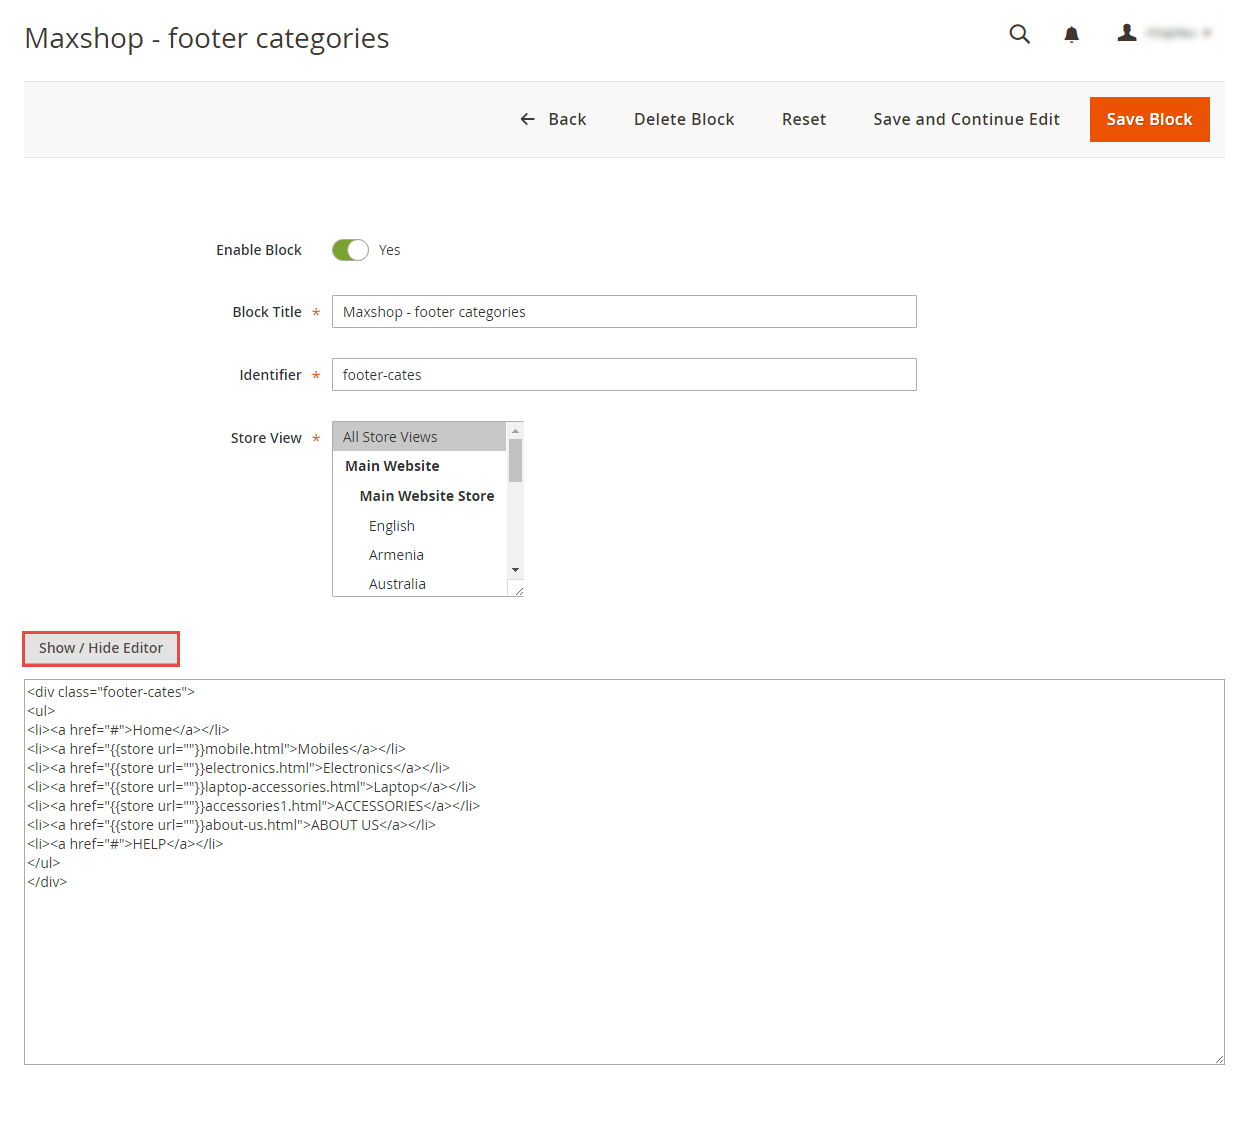This screenshot has width=1243, height=1121.
Task: Focus the Block Title input field
Action: (623, 312)
